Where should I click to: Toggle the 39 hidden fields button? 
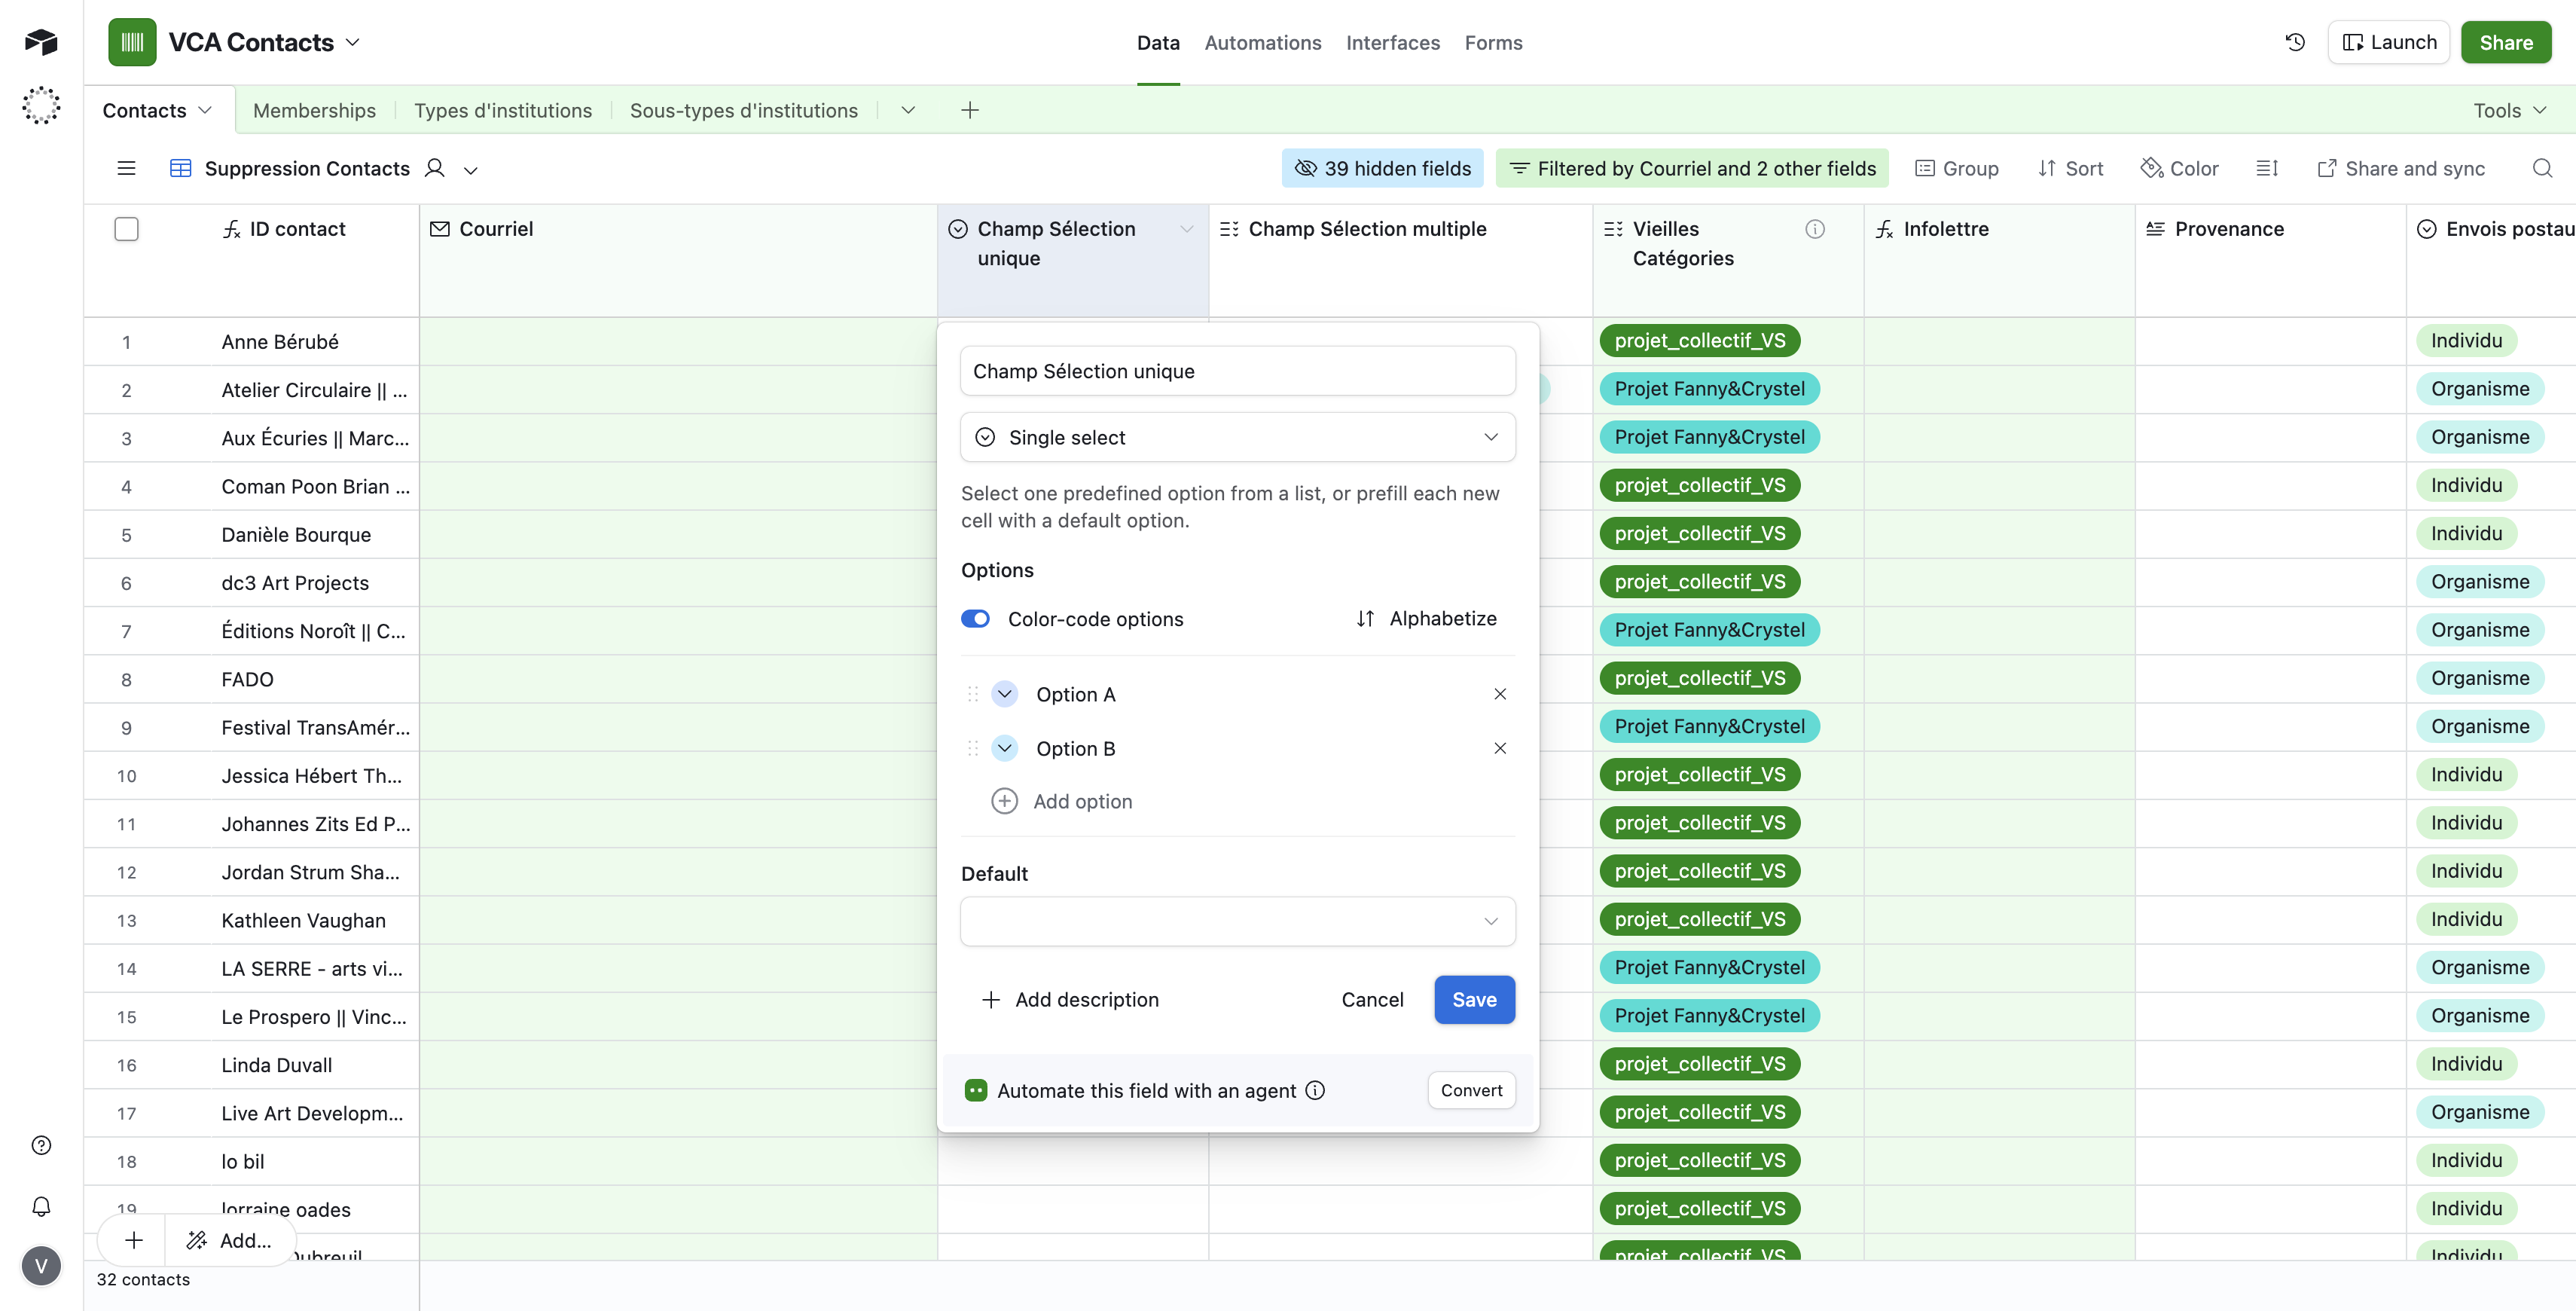(x=1382, y=168)
